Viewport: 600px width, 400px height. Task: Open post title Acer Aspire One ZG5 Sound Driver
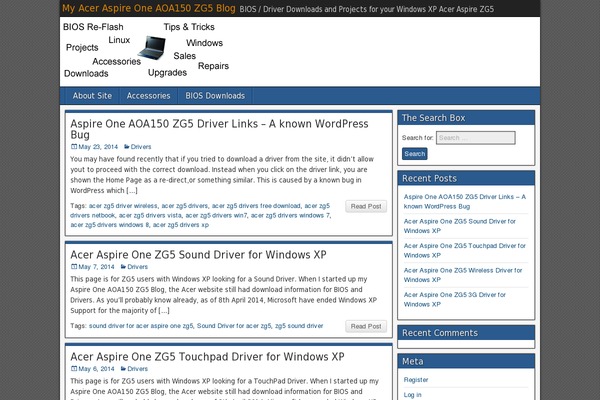coord(198,255)
